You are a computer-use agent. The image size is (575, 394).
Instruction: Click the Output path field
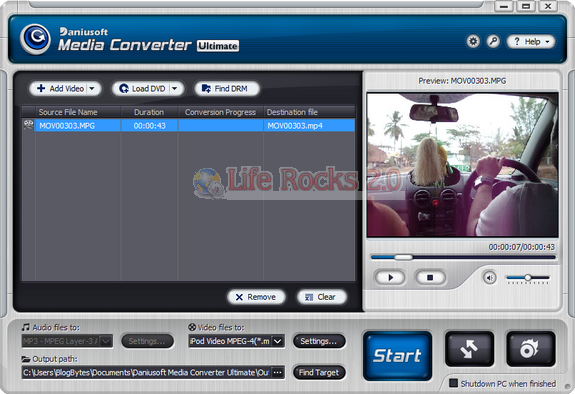[x=146, y=373]
